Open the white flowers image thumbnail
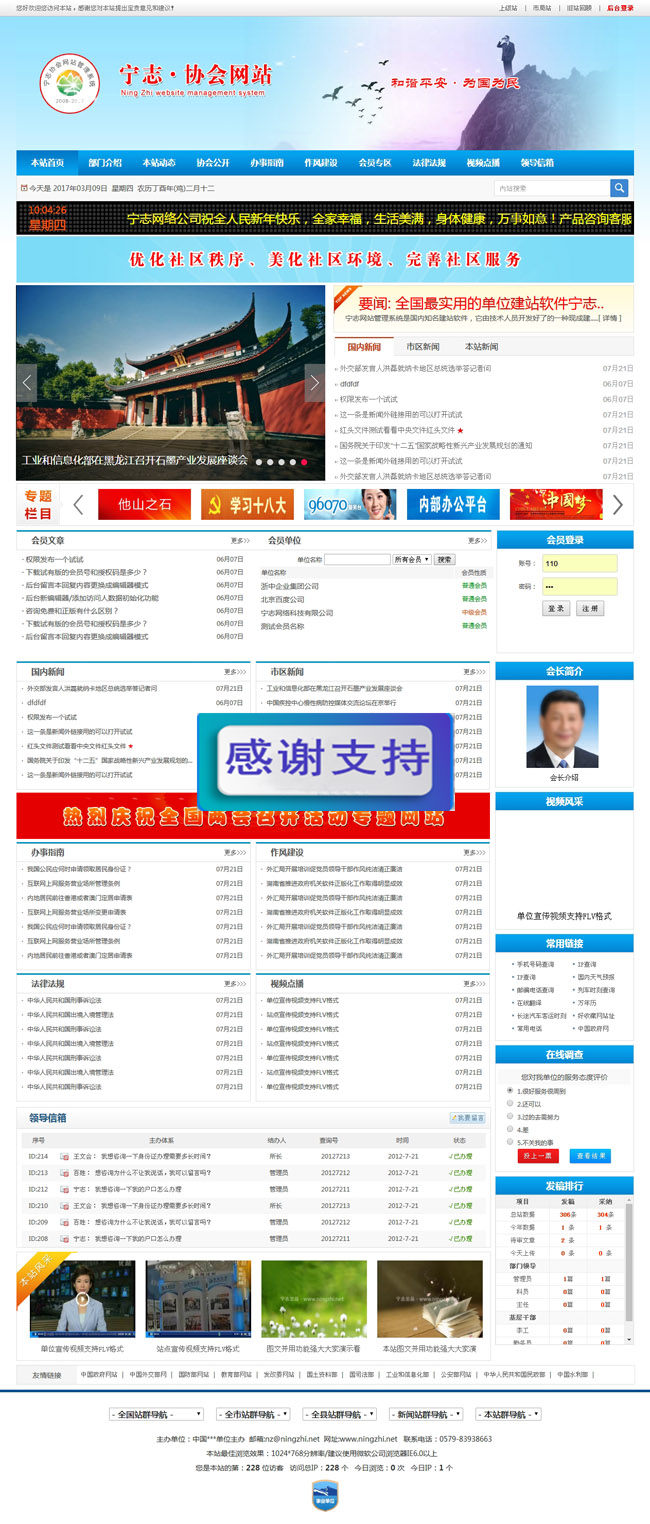 [x=313, y=1299]
